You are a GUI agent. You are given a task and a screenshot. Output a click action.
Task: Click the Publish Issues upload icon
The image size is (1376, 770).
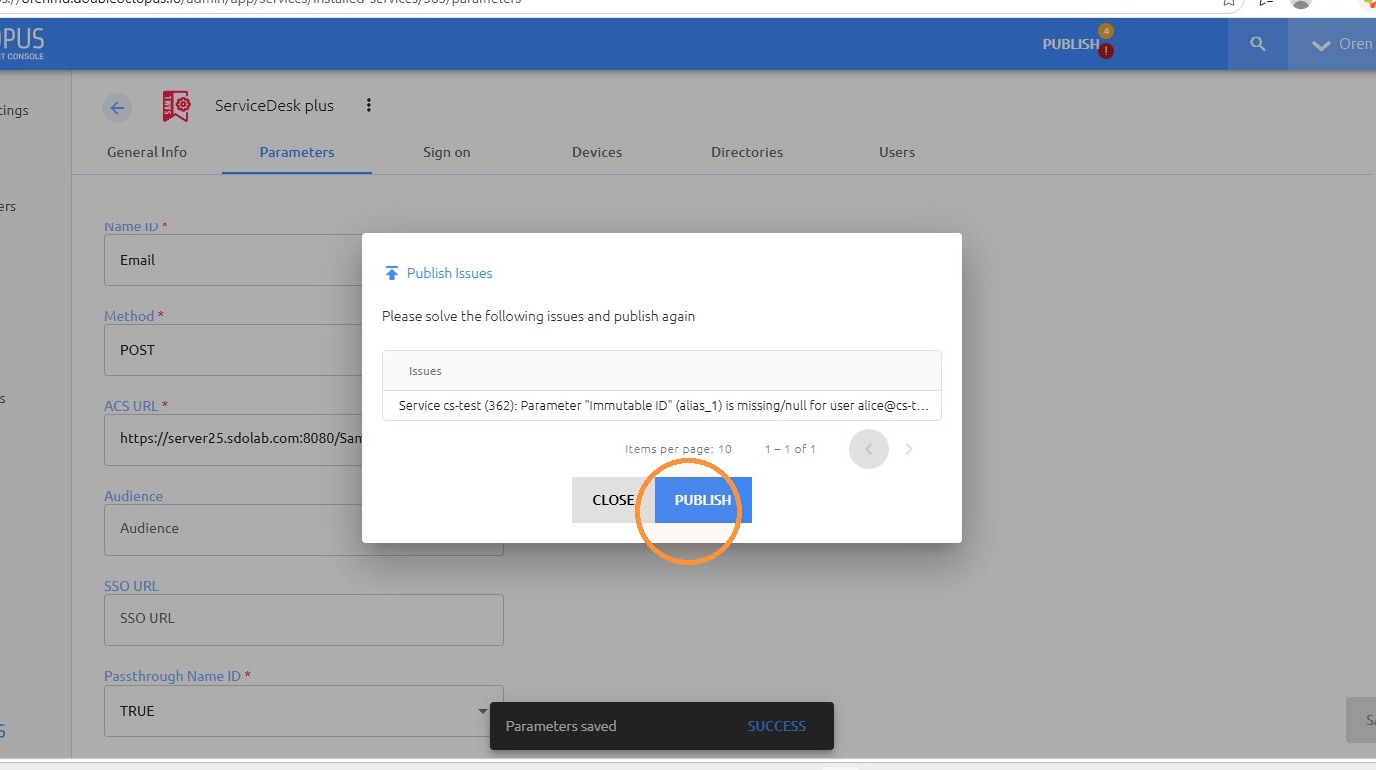click(x=392, y=273)
